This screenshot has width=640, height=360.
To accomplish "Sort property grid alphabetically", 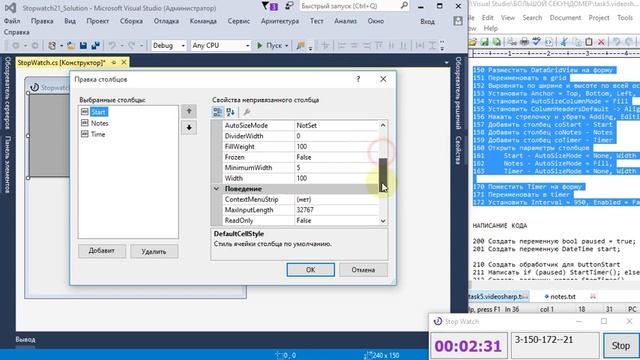I will point(230,112).
